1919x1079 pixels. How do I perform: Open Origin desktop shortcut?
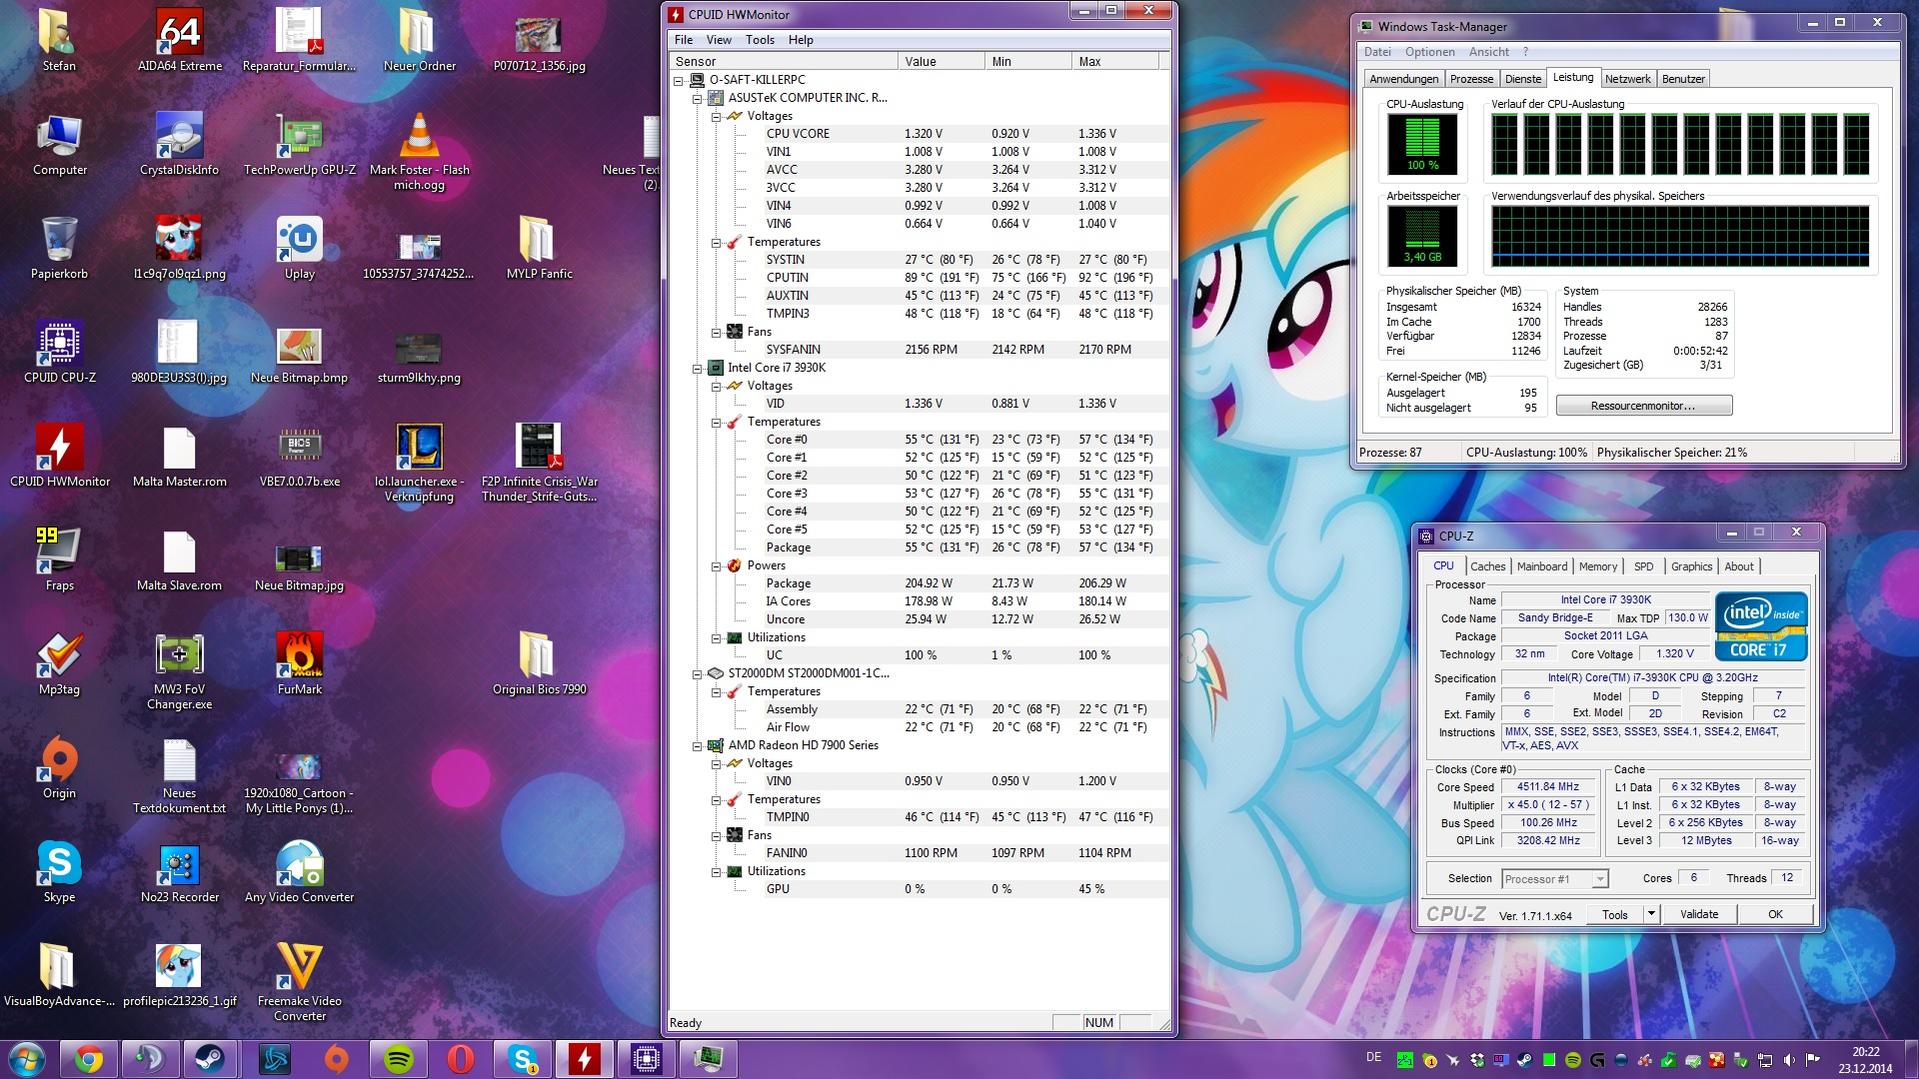[60, 768]
